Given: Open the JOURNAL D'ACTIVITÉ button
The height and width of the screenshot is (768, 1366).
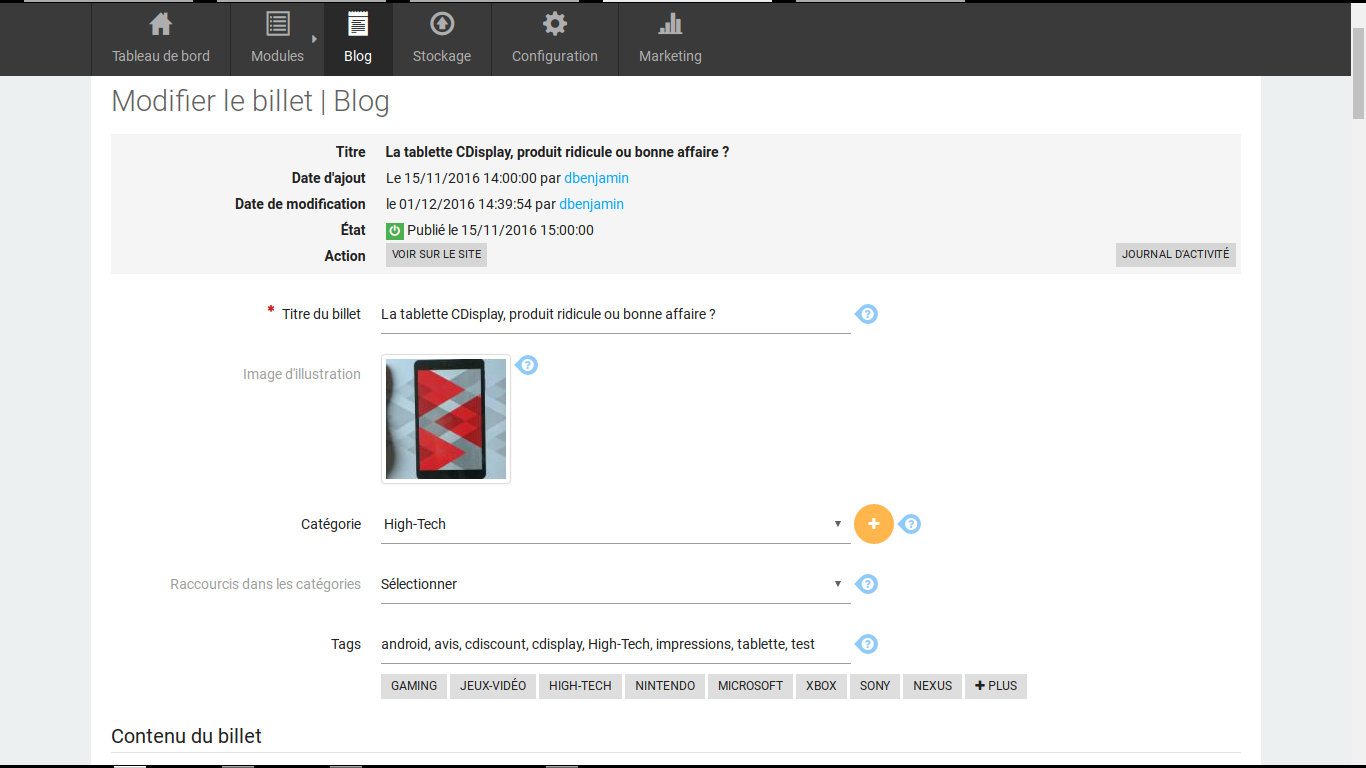Looking at the screenshot, I should click(x=1175, y=255).
